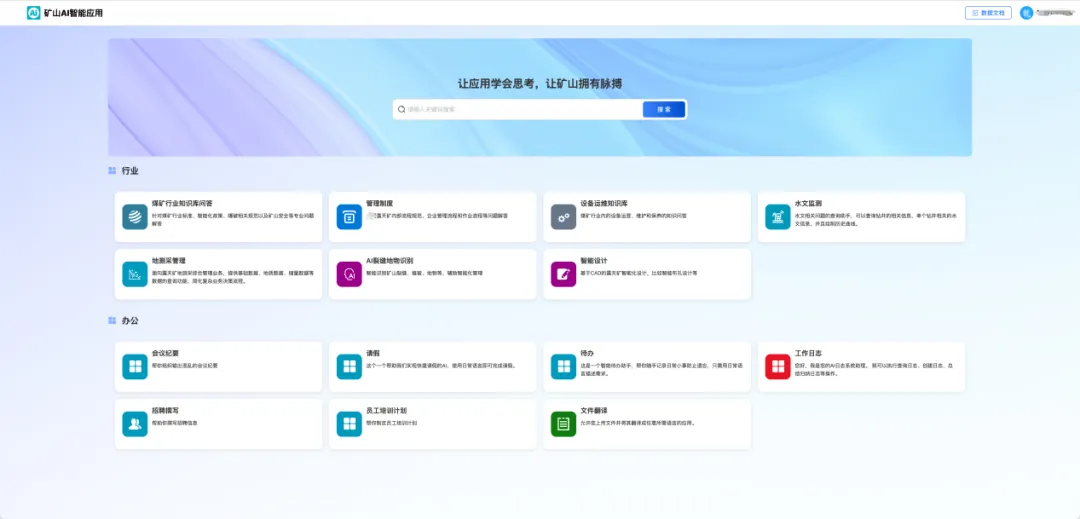Open the 煤矿行业知识库问答 globe icon
The image size is (1080, 519).
[135, 217]
